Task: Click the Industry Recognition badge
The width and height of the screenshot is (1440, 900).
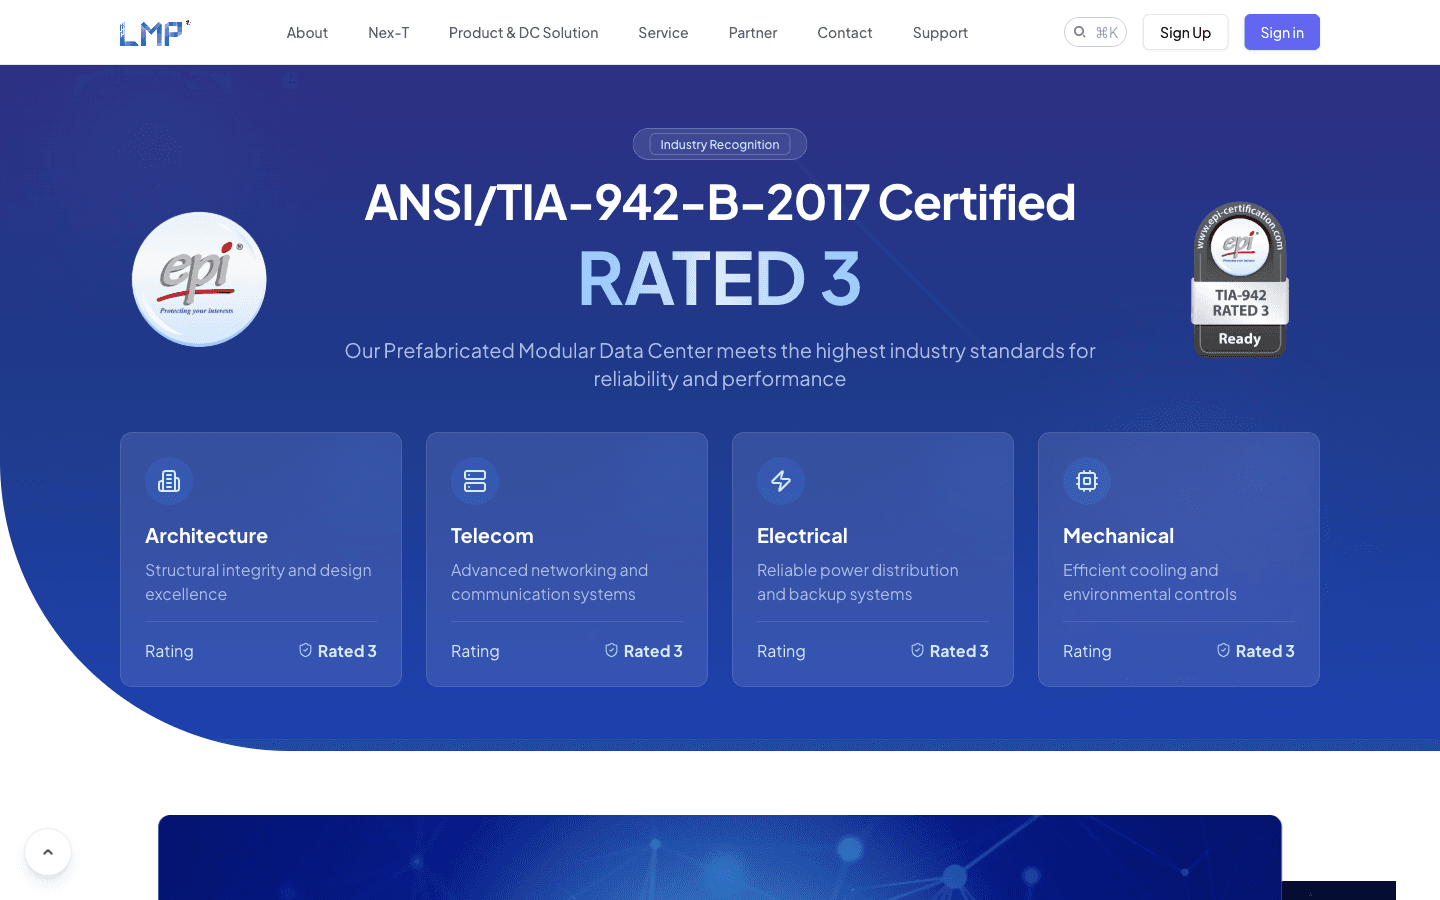Action: (720, 144)
